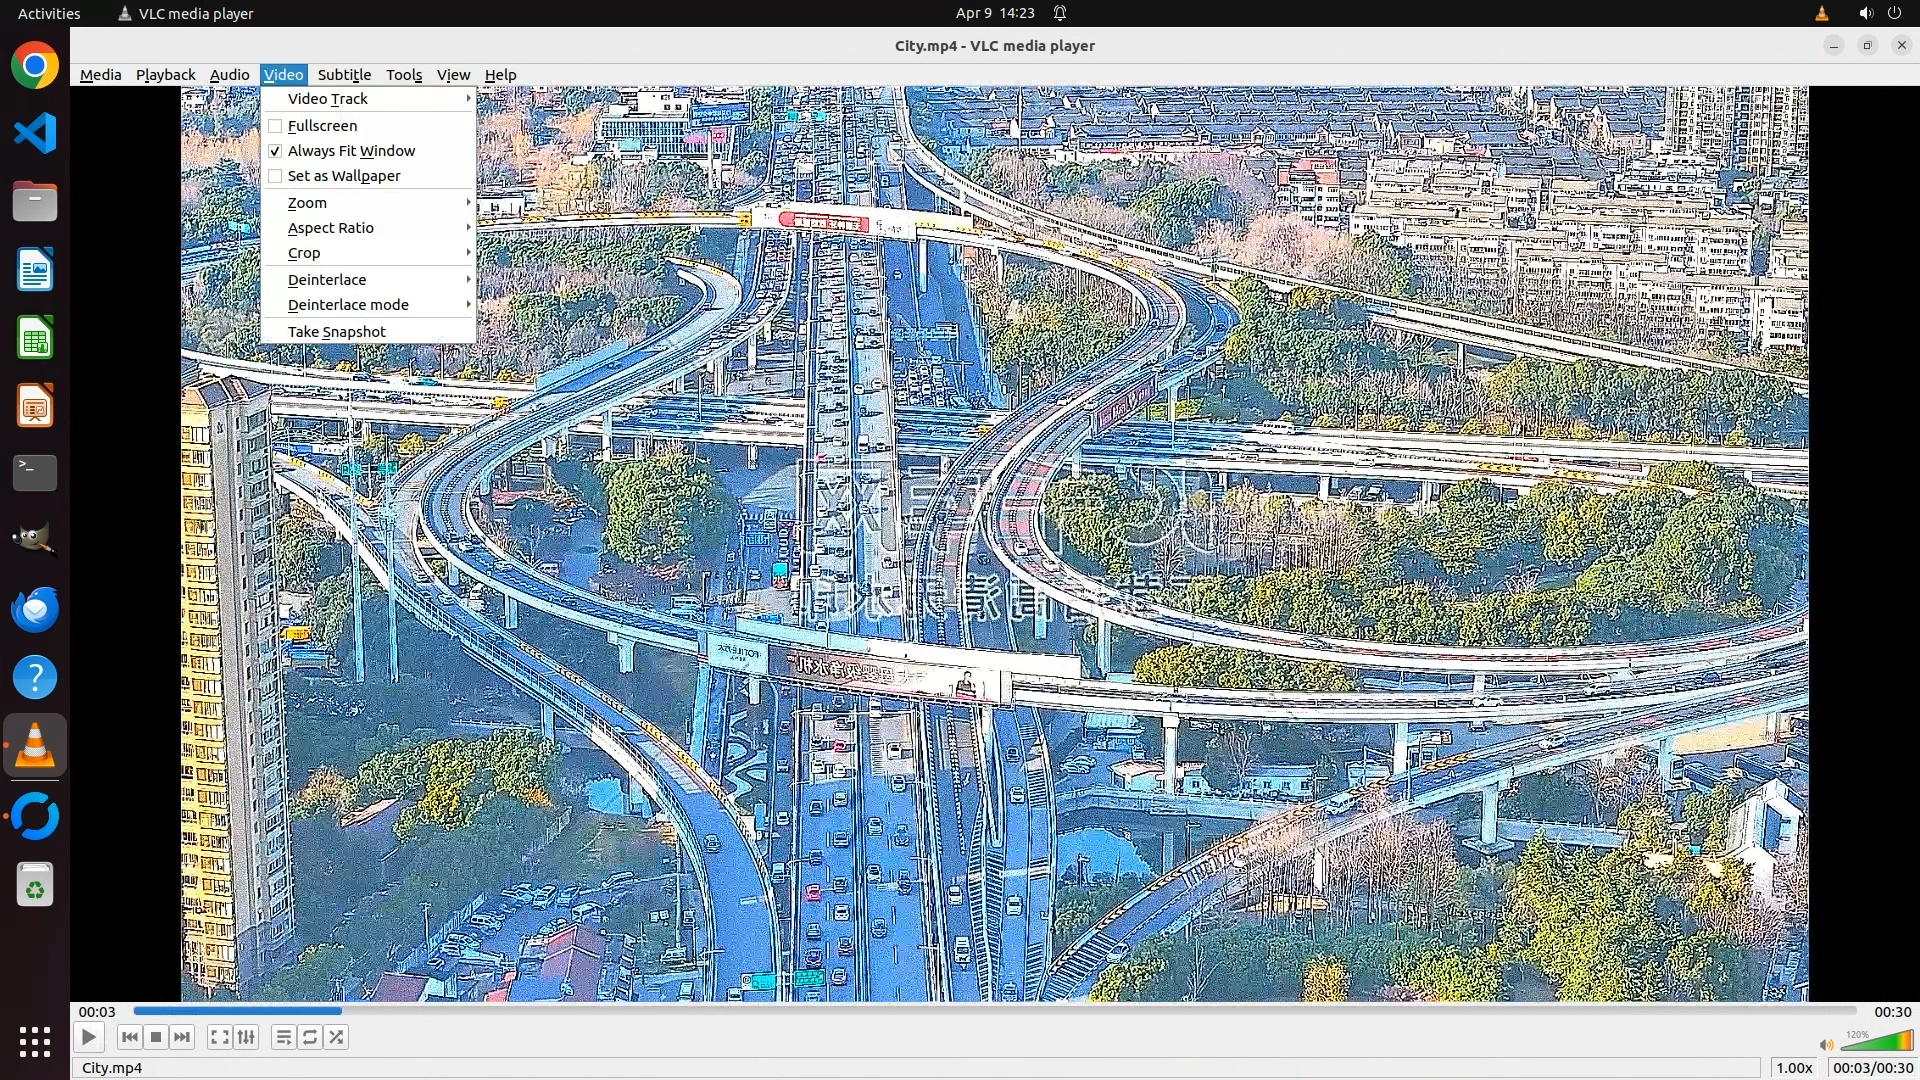Click the Next media icon
The image size is (1920, 1080).
pos(182,1037)
